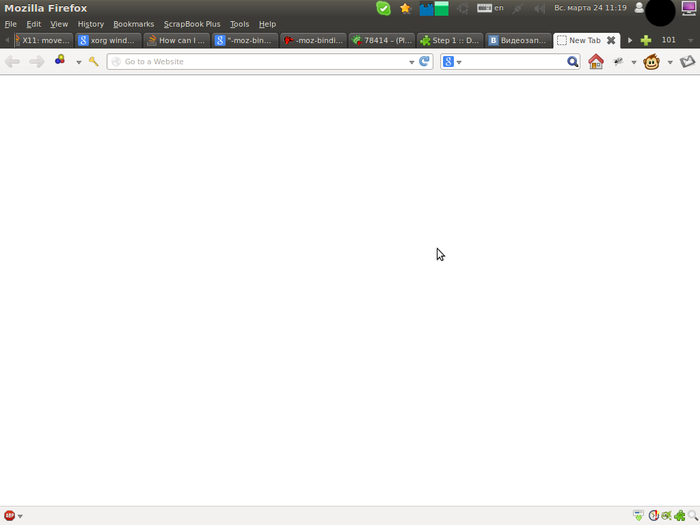Click the green checkmark tray icon
Image resolution: width=700 pixels, height=525 pixels.
[x=383, y=8]
